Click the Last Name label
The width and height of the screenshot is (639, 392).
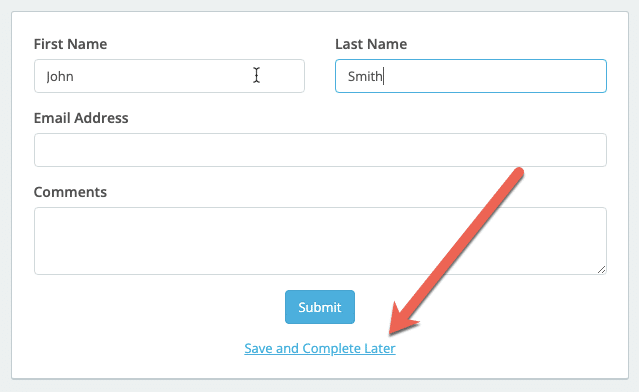[x=371, y=44]
